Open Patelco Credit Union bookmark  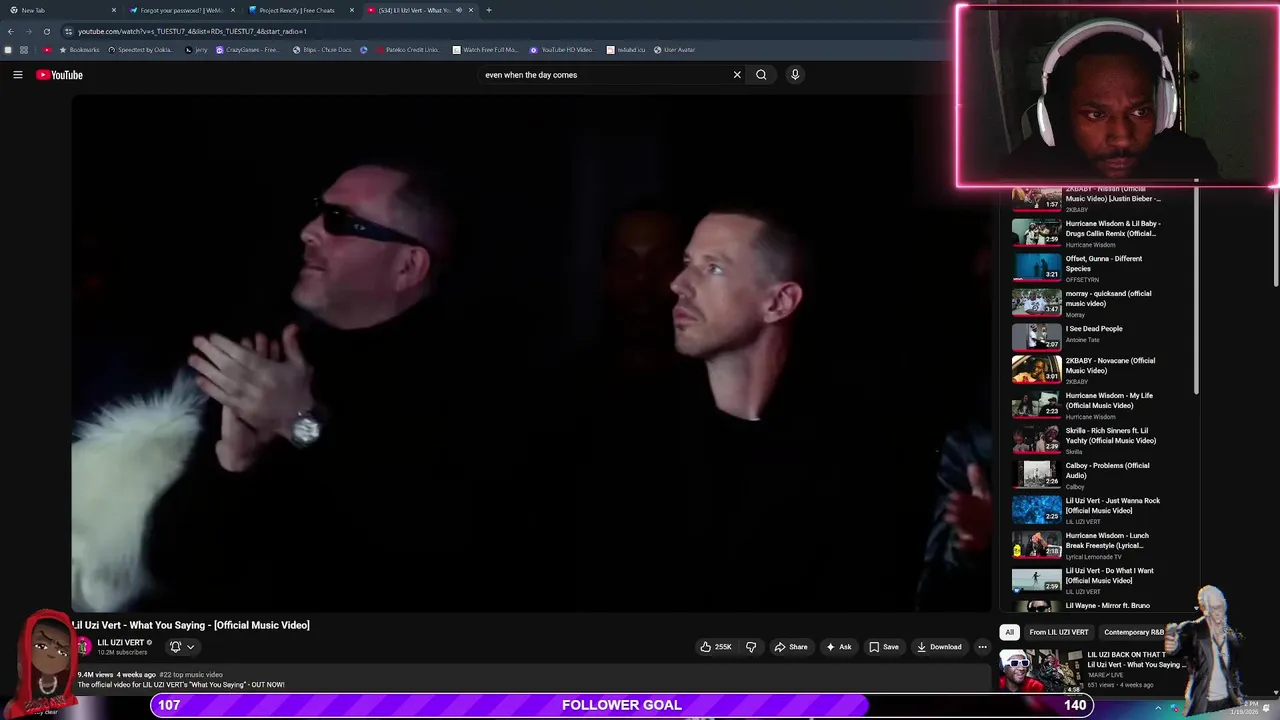click(407, 50)
